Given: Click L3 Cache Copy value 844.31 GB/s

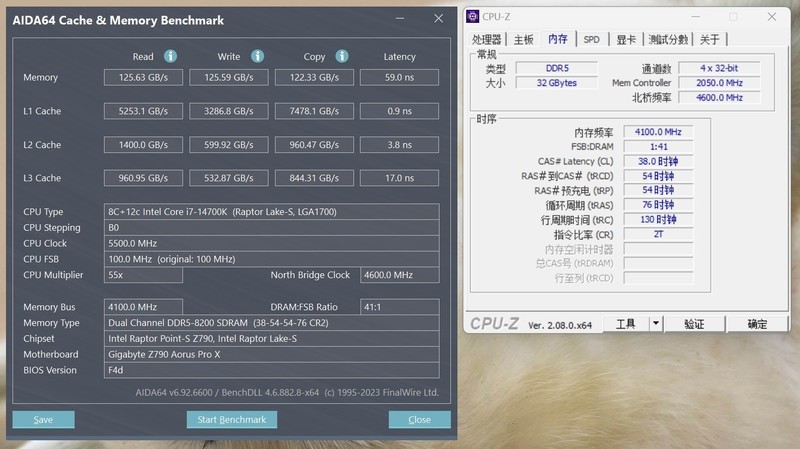Looking at the screenshot, I should (314, 178).
